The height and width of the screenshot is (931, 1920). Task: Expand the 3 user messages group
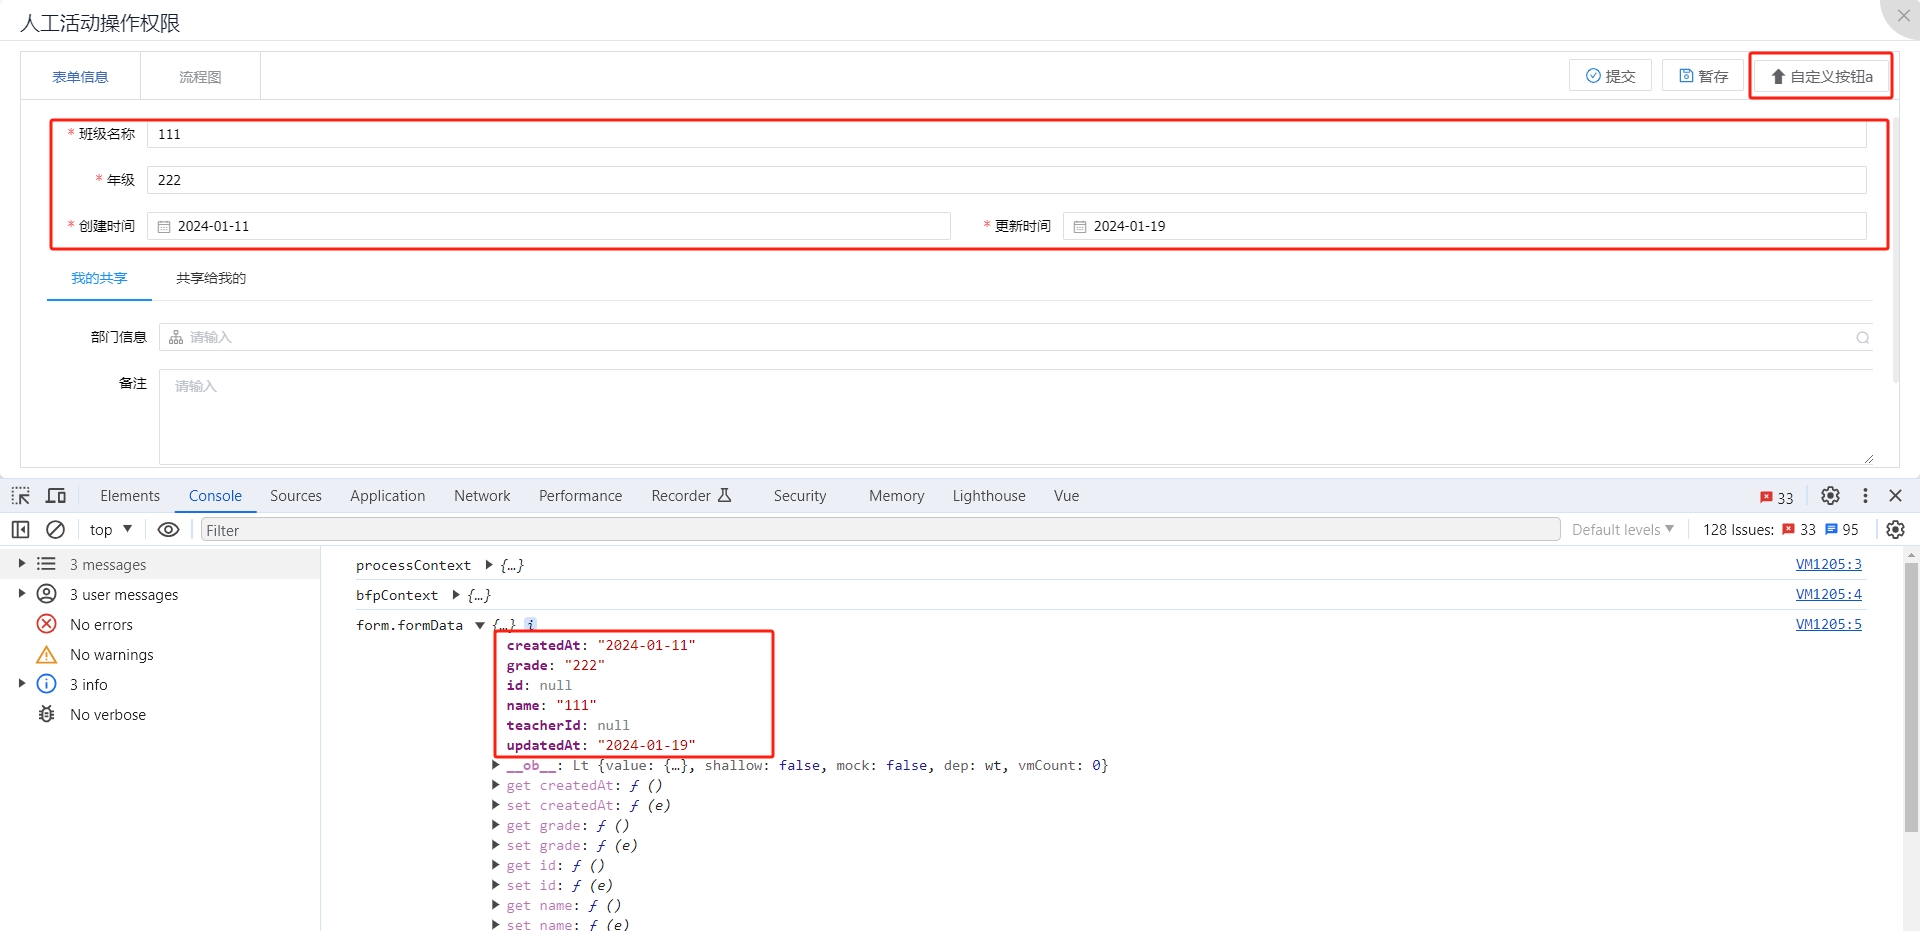pyautogui.click(x=22, y=594)
